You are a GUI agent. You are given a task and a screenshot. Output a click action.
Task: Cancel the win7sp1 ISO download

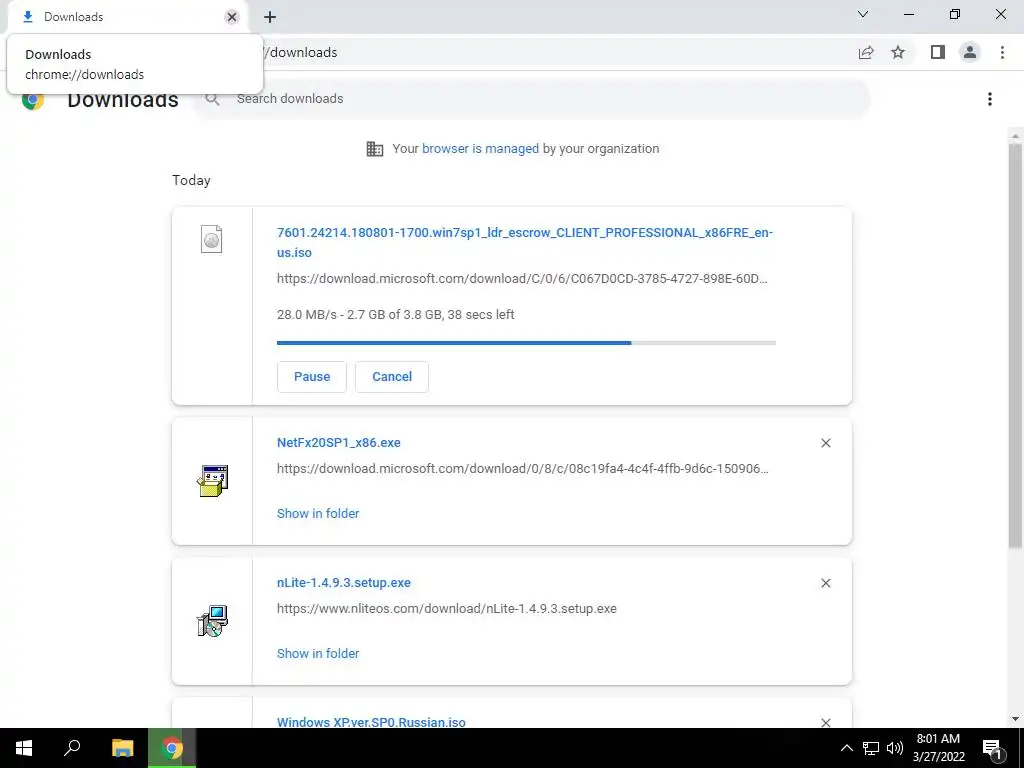coord(392,377)
